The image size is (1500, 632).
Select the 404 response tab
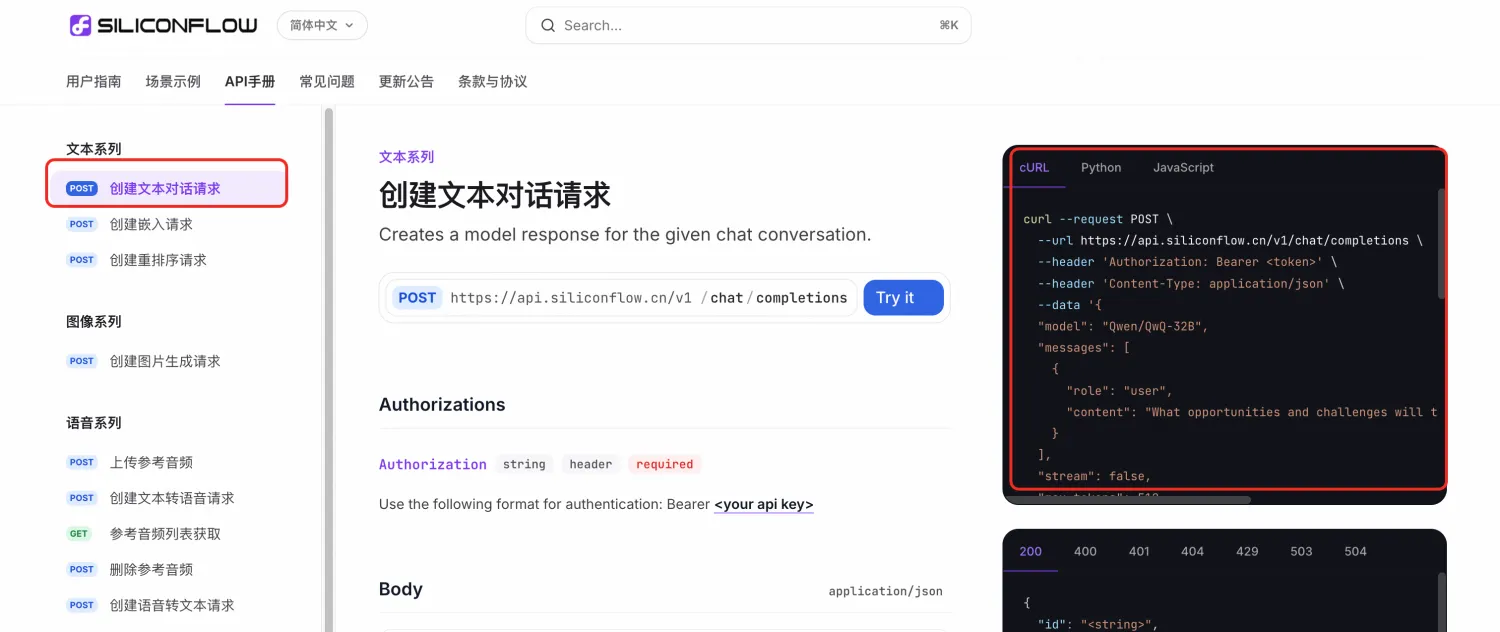(x=1192, y=551)
